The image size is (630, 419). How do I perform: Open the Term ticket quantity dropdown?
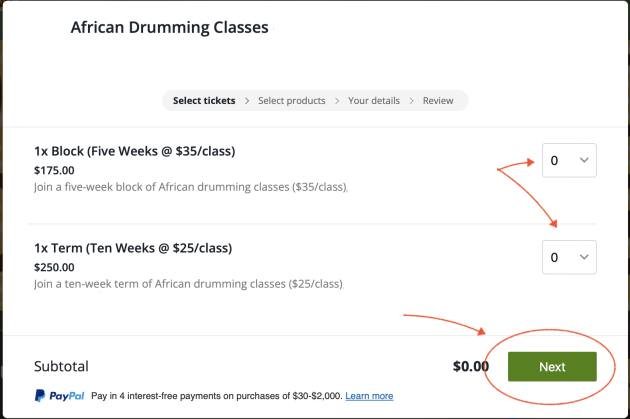pyautogui.click(x=569, y=257)
